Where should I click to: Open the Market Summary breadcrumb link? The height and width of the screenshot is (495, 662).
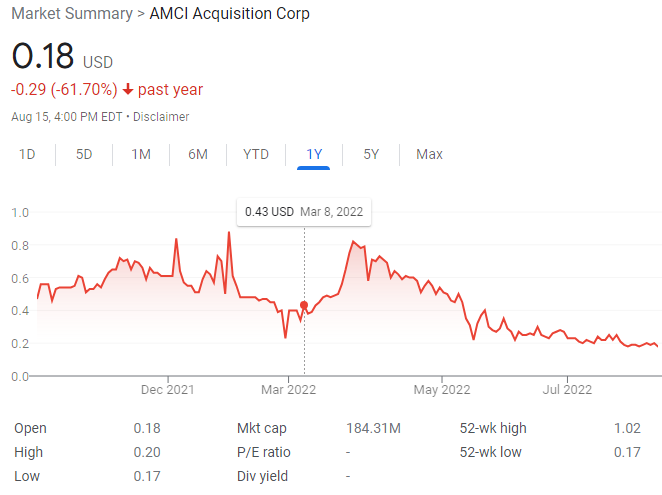click(72, 14)
